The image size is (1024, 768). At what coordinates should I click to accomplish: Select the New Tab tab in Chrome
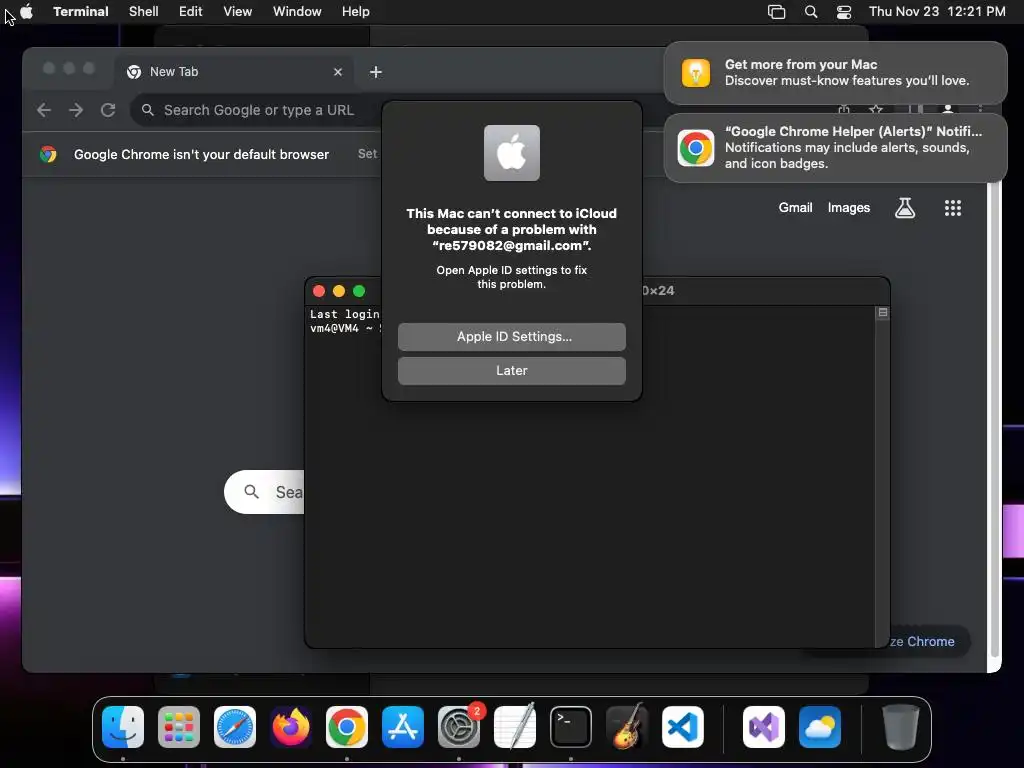click(234, 72)
